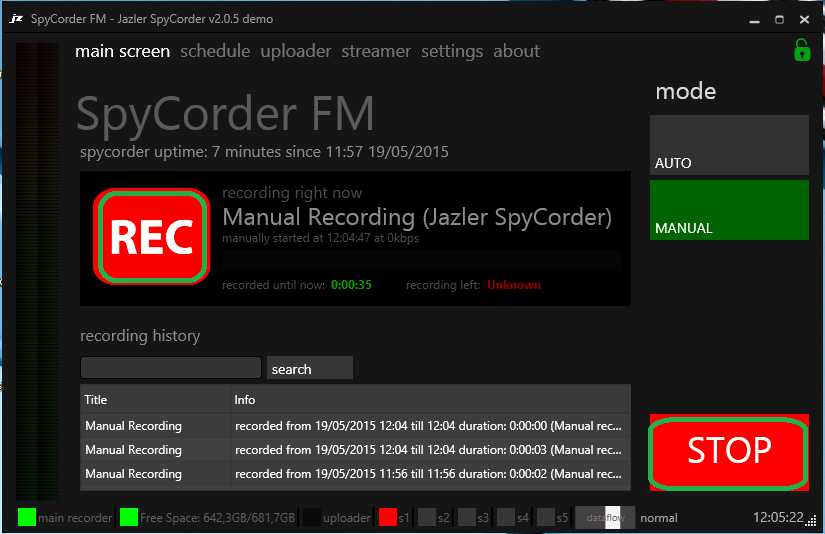The image size is (825, 534).
Task: Stop the recording with STOP button
Action: (x=729, y=452)
